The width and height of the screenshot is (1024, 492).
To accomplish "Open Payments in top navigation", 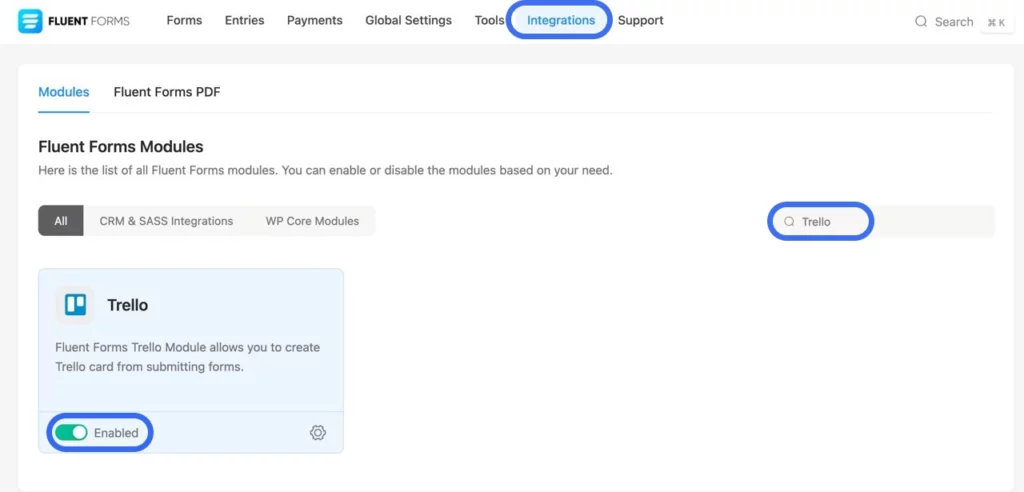I will [x=315, y=20].
